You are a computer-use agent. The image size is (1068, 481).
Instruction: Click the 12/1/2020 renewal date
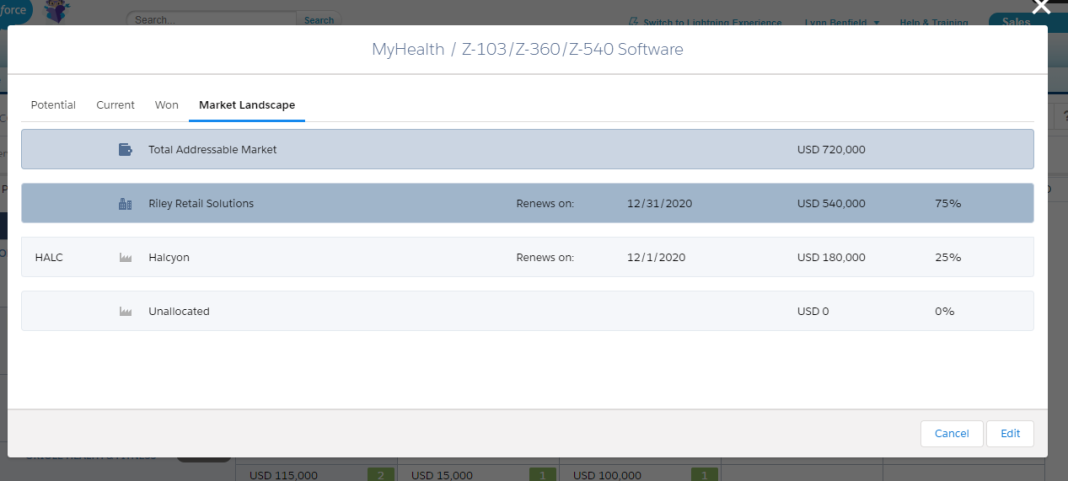[x=656, y=258]
